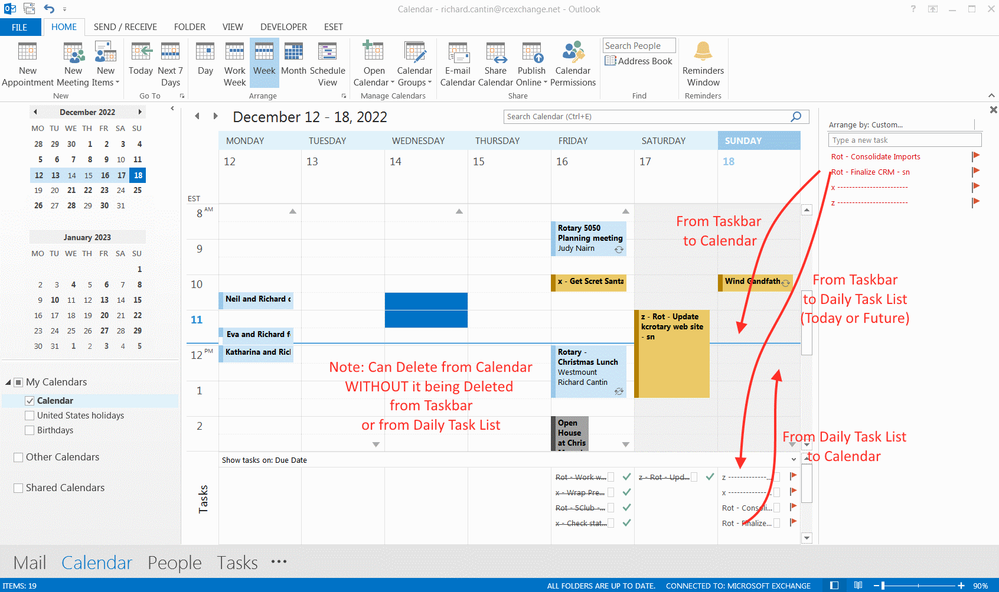Uncheck the Calendar checkbox

30,401
